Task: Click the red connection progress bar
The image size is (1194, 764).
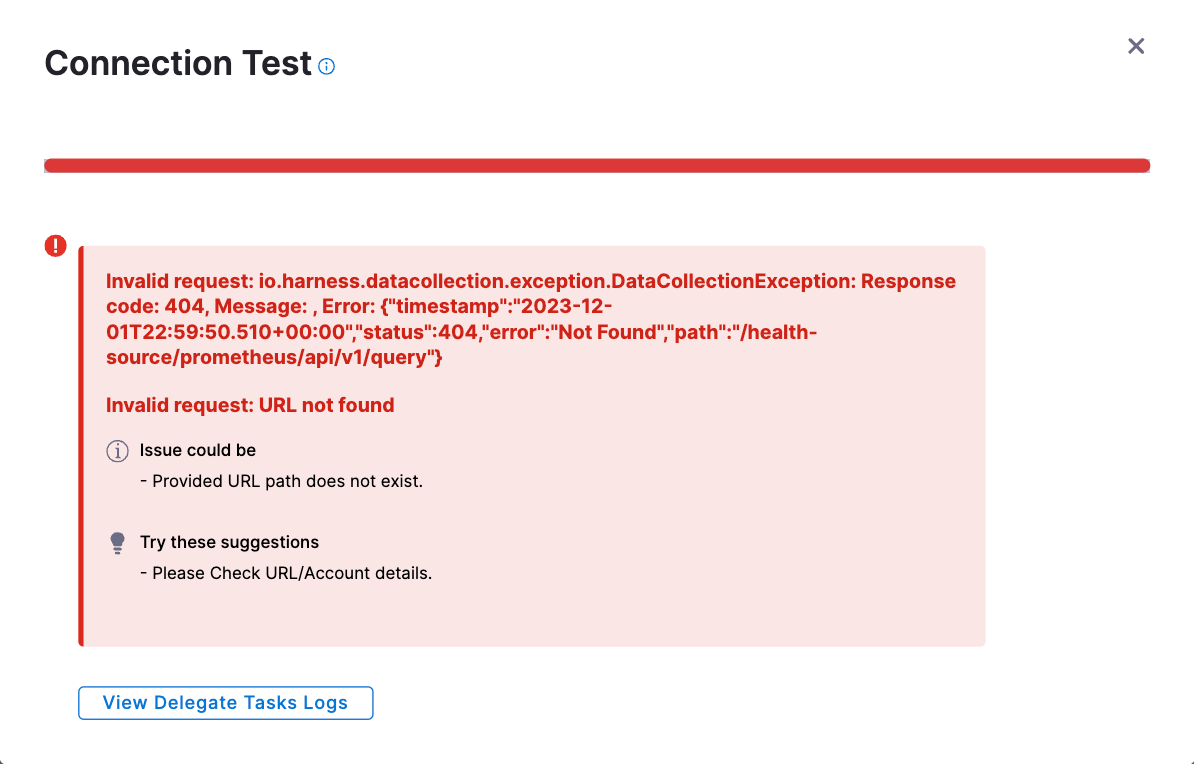Action: tap(597, 165)
